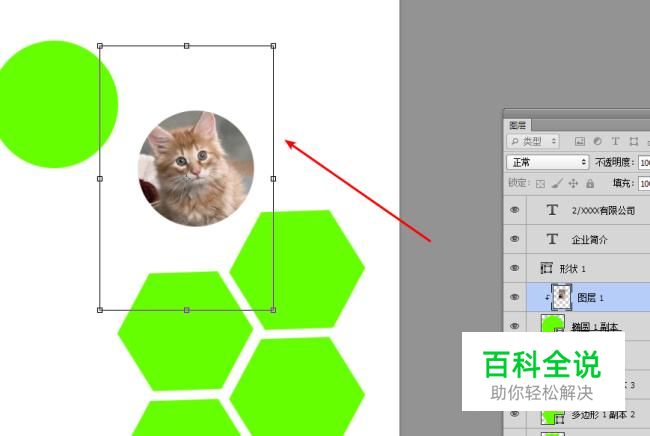The height and width of the screenshot is (436, 650).
Task: Toggle lock all padlock icon
Action: click(x=590, y=183)
